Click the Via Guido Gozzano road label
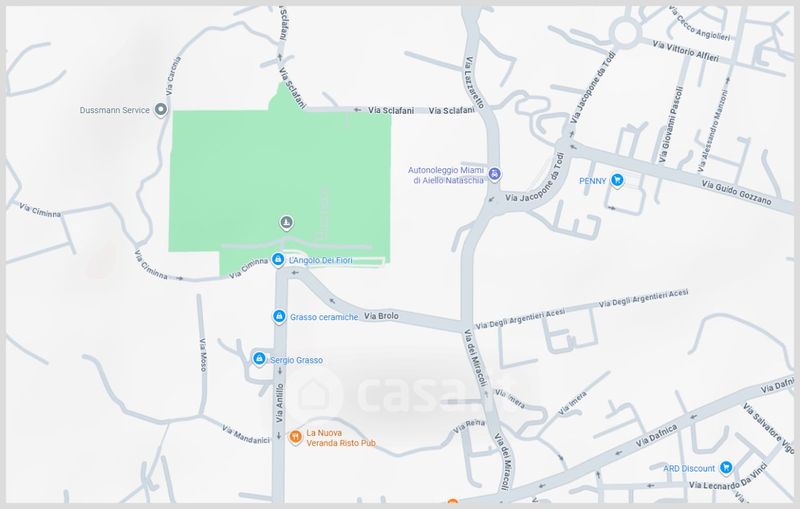The height and width of the screenshot is (509, 800). (x=736, y=192)
